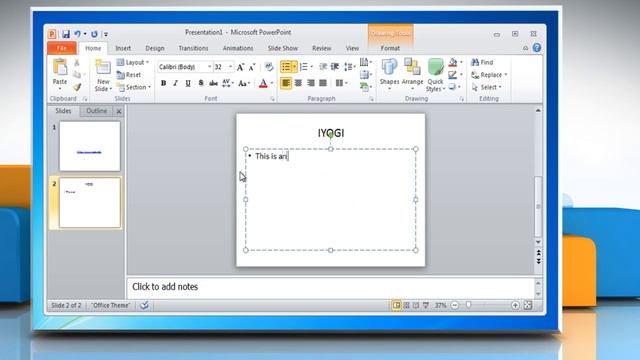This screenshot has height=360, width=640.
Task: Click Find in Editing group
Action: [x=482, y=62]
